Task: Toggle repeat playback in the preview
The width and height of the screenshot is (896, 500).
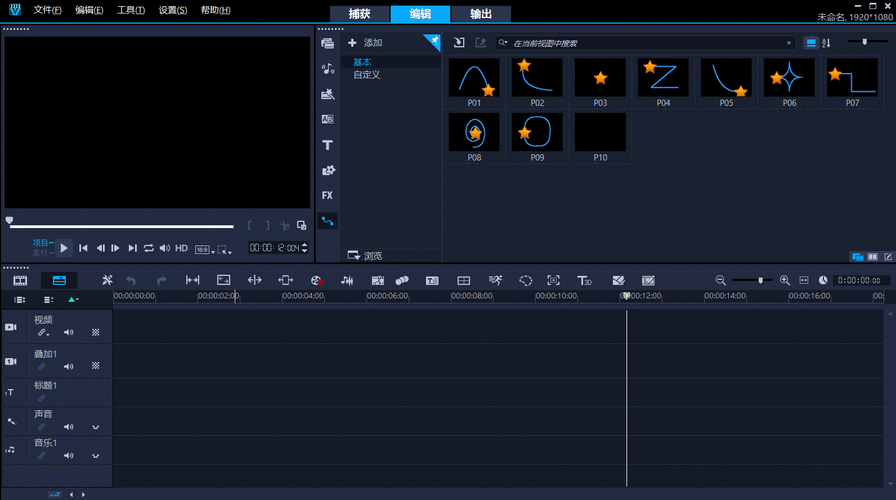Action: tap(149, 248)
